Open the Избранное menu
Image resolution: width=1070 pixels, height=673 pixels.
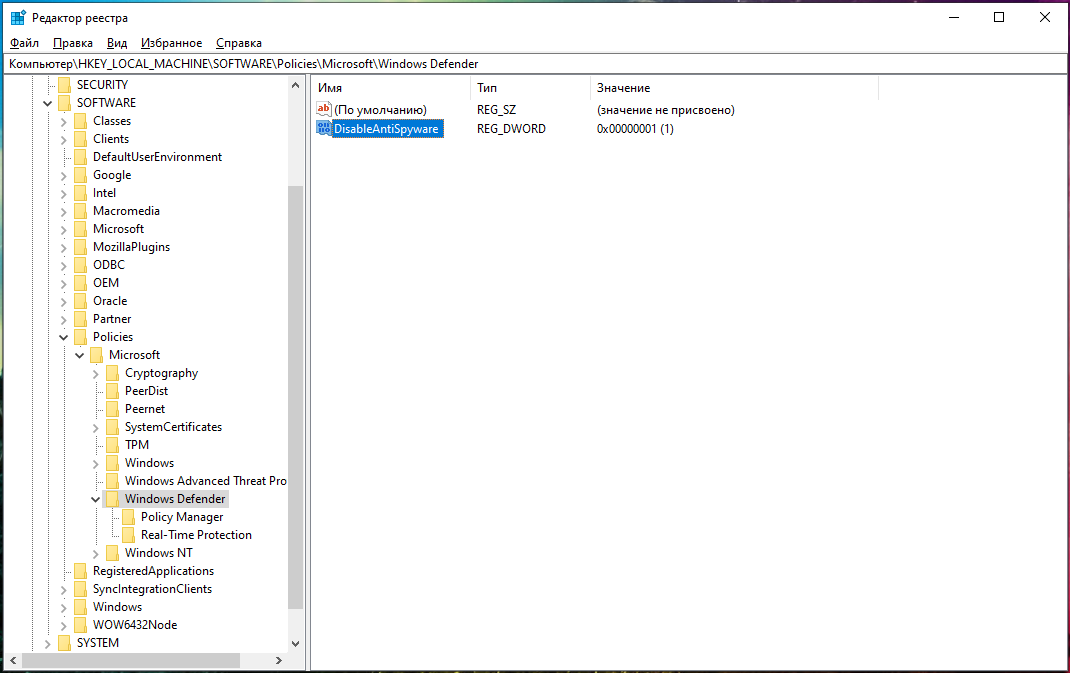[x=171, y=43]
